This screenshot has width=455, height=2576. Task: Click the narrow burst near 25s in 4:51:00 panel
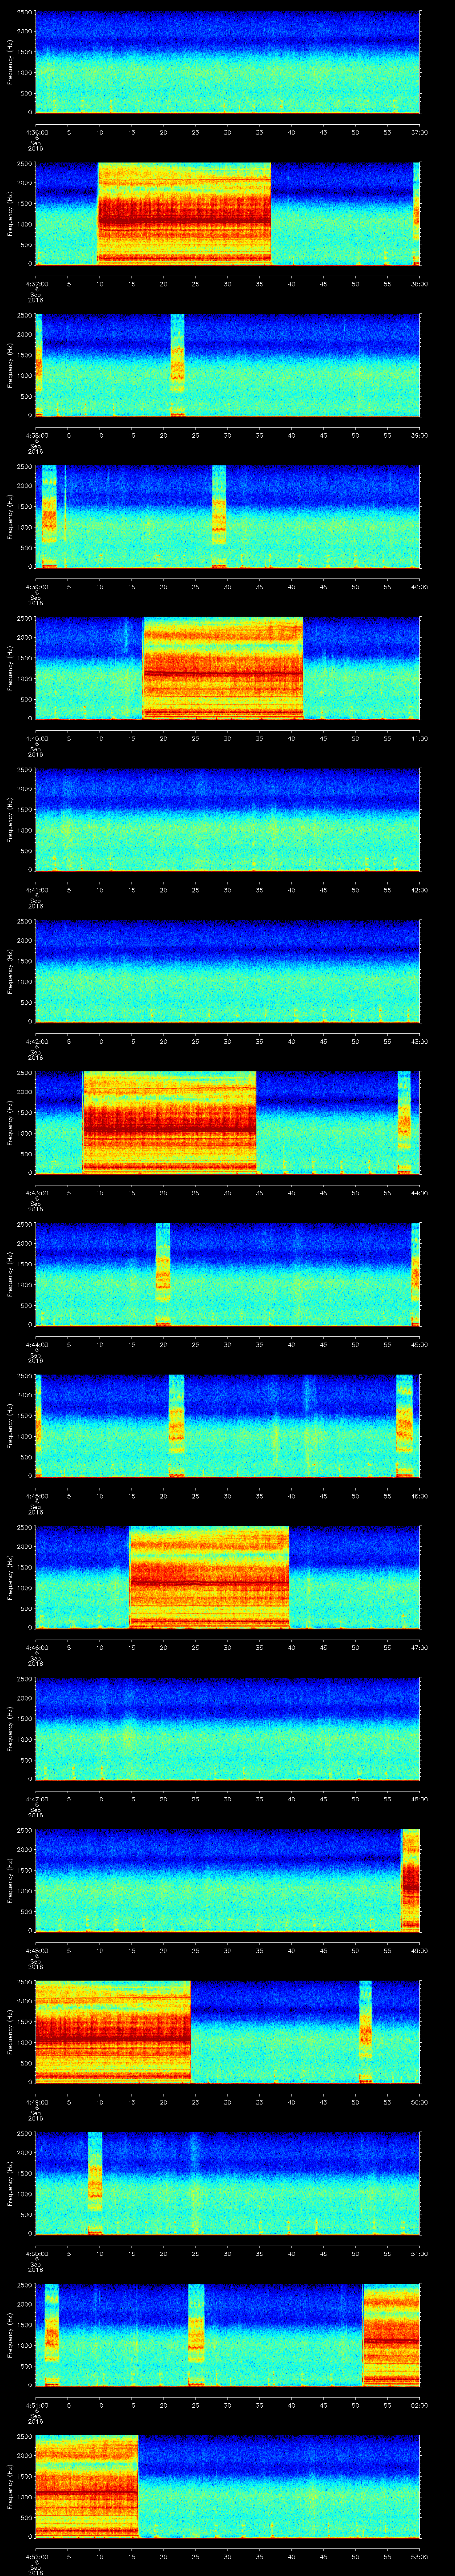196,2334
